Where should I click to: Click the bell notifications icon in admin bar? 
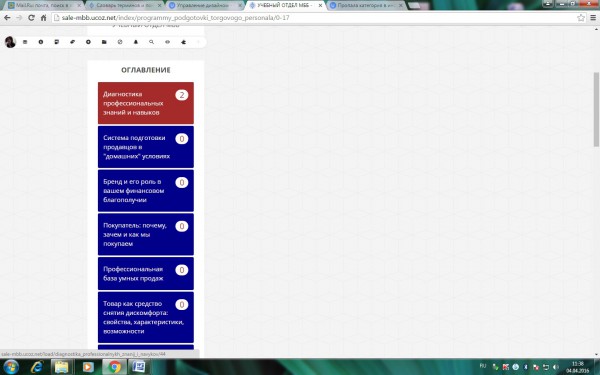(x=135, y=42)
